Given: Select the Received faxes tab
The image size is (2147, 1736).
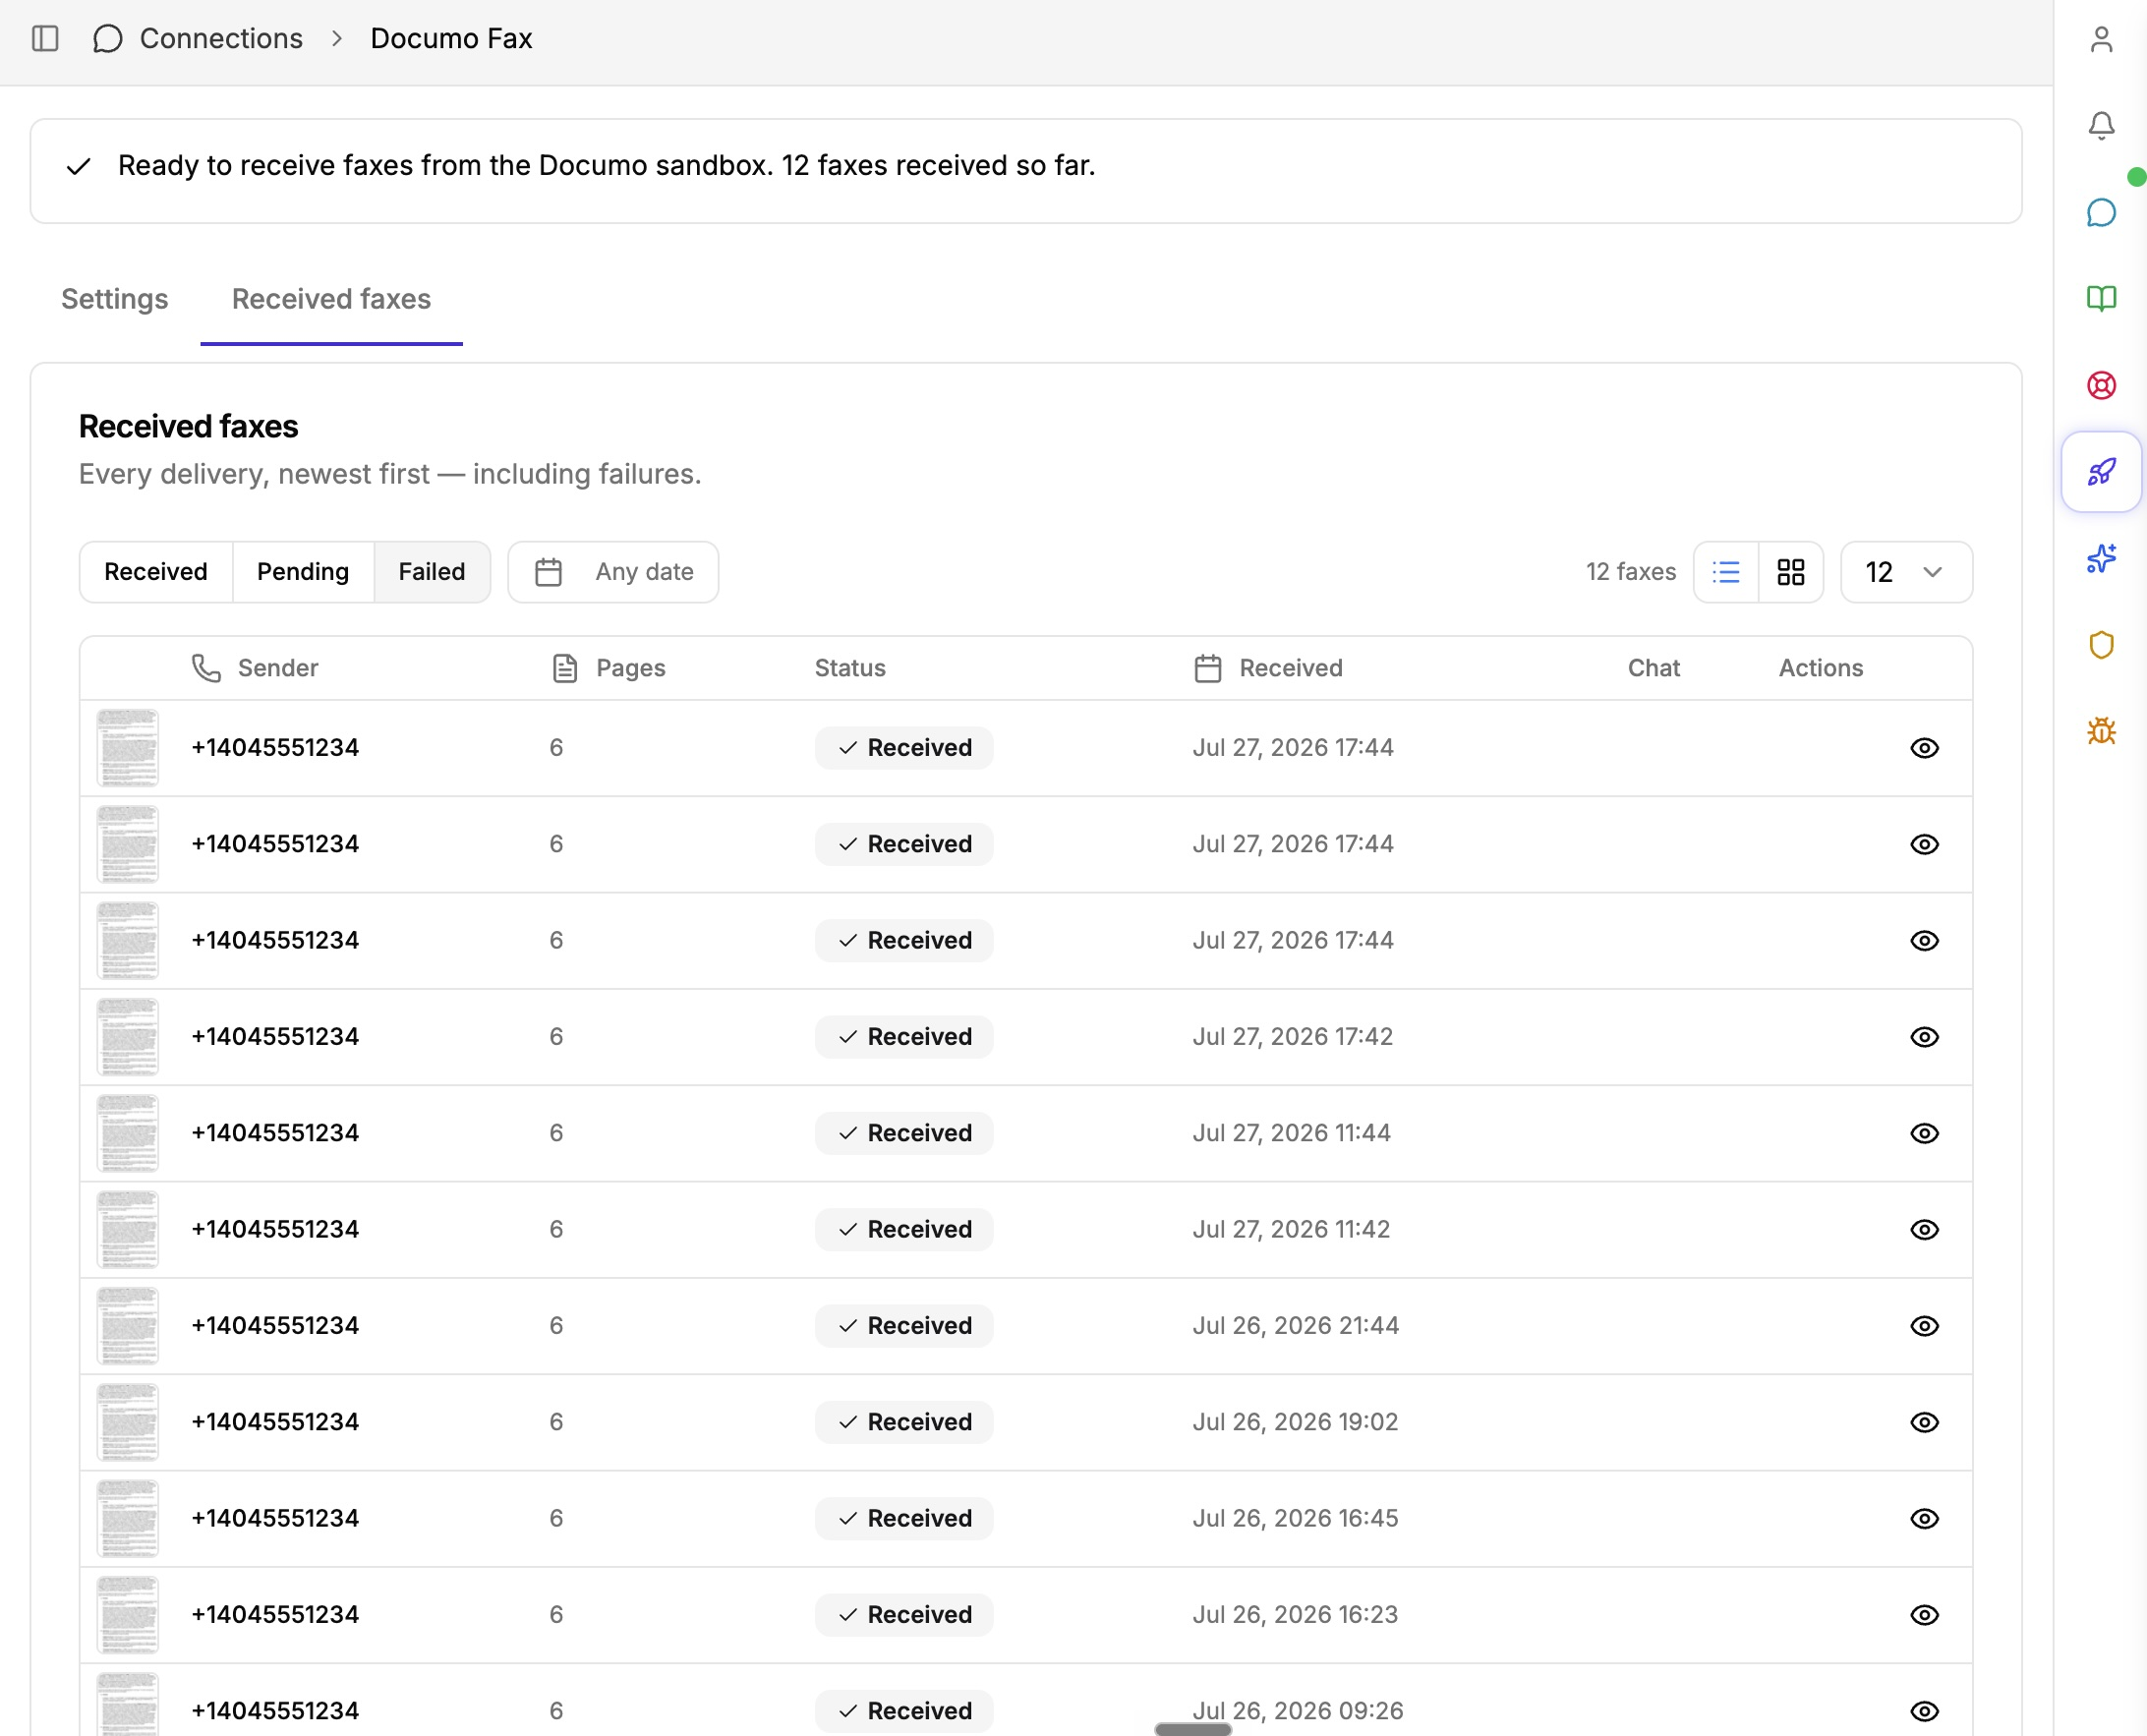Looking at the screenshot, I should pyautogui.click(x=331, y=299).
